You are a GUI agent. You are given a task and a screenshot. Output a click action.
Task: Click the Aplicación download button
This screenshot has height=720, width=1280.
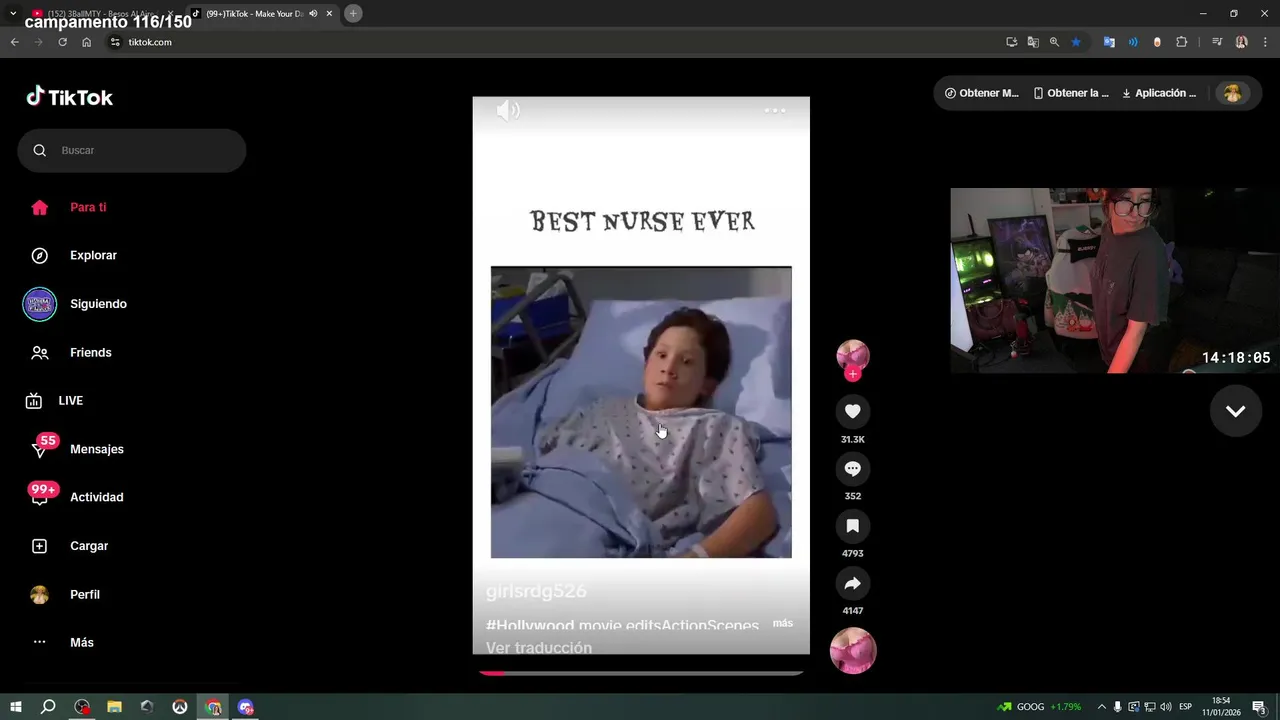(1159, 93)
